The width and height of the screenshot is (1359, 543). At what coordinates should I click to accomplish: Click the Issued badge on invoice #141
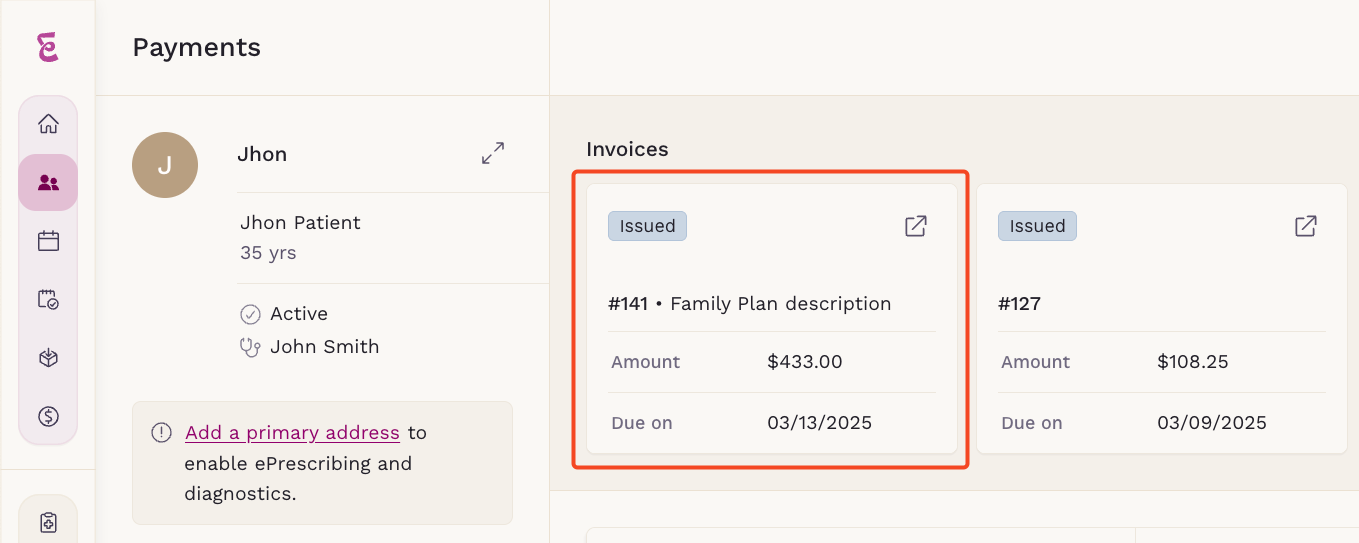pos(647,226)
